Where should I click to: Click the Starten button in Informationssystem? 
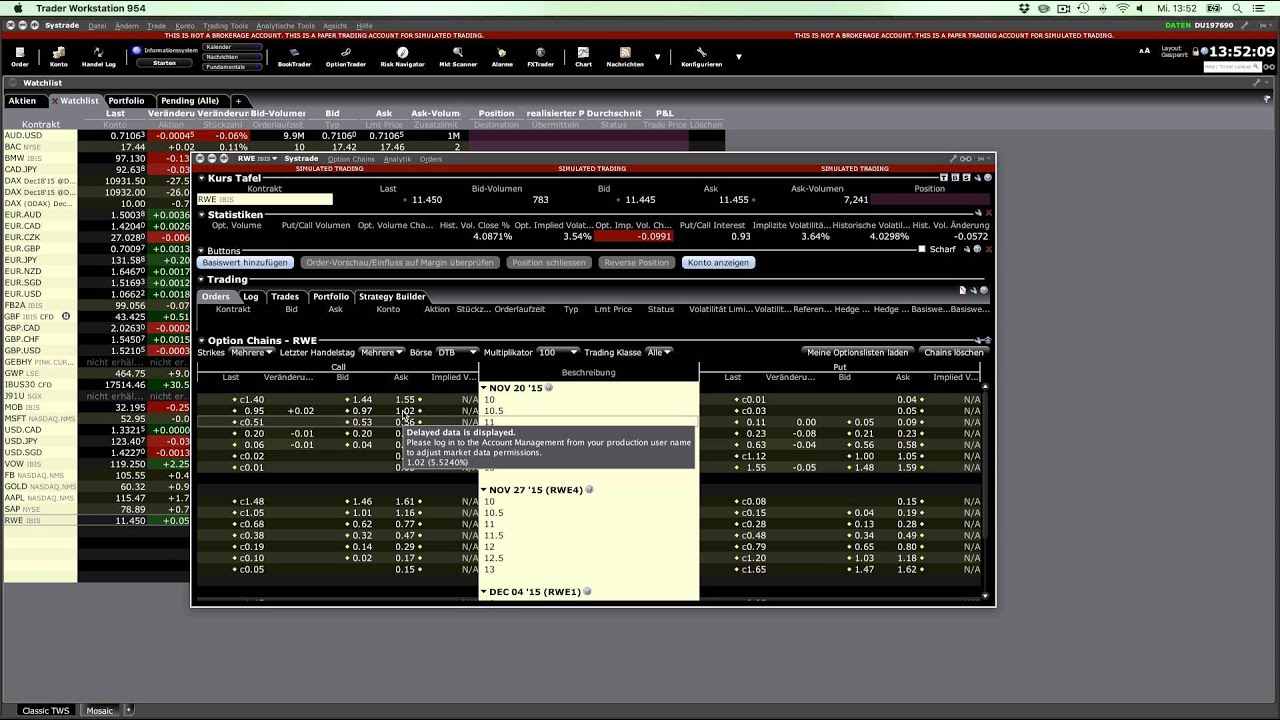(x=164, y=63)
